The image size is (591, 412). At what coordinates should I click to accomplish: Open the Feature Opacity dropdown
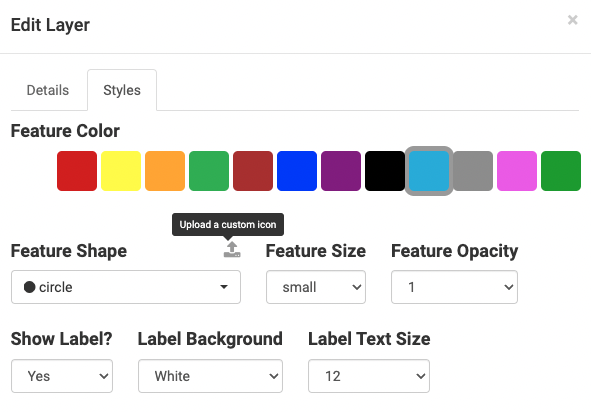[x=454, y=287]
